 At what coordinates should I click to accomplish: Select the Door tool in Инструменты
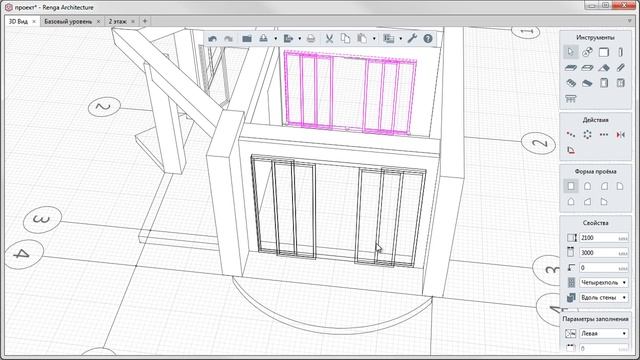604,83
